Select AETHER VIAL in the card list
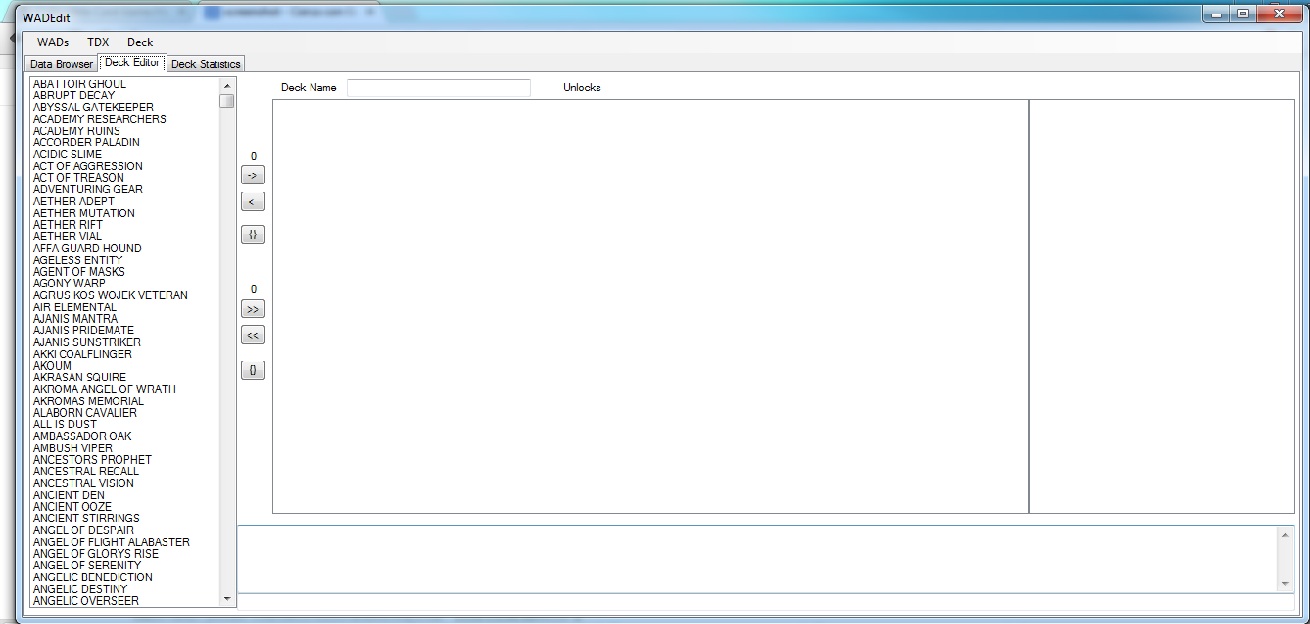The height and width of the screenshot is (624, 1310). [67, 236]
